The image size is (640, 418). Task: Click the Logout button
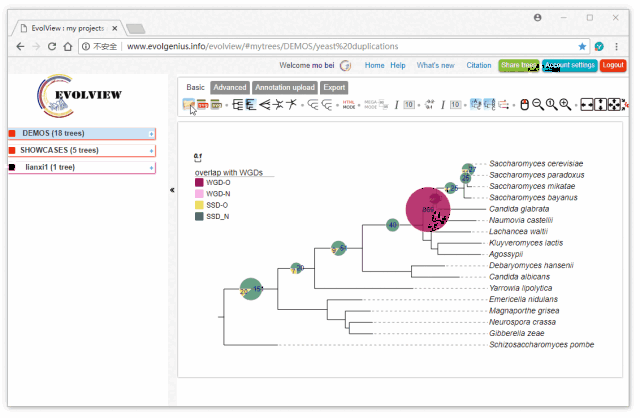tap(613, 65)
